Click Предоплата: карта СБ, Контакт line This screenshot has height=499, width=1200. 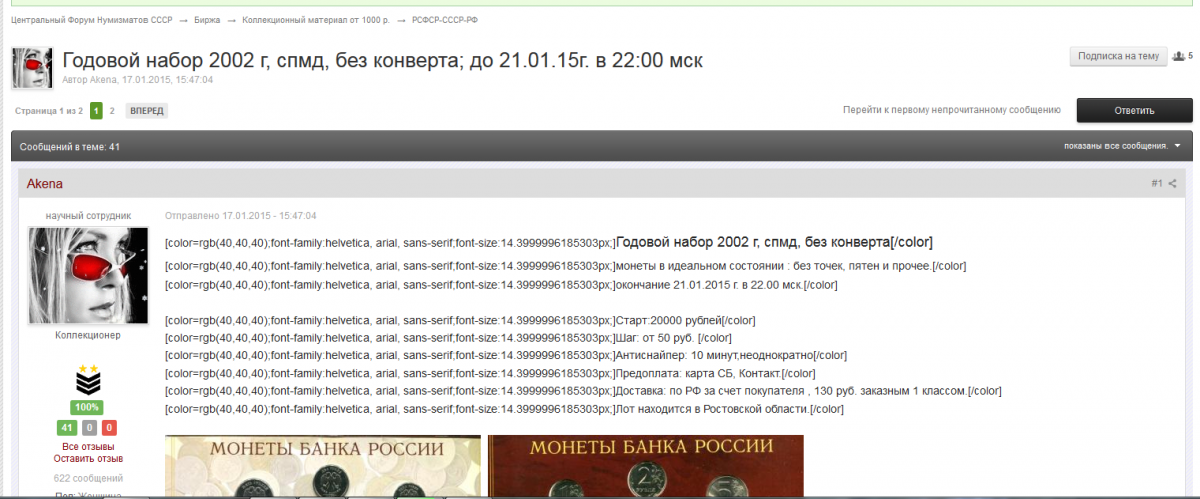pyautogui.click(x=488, y=373)
